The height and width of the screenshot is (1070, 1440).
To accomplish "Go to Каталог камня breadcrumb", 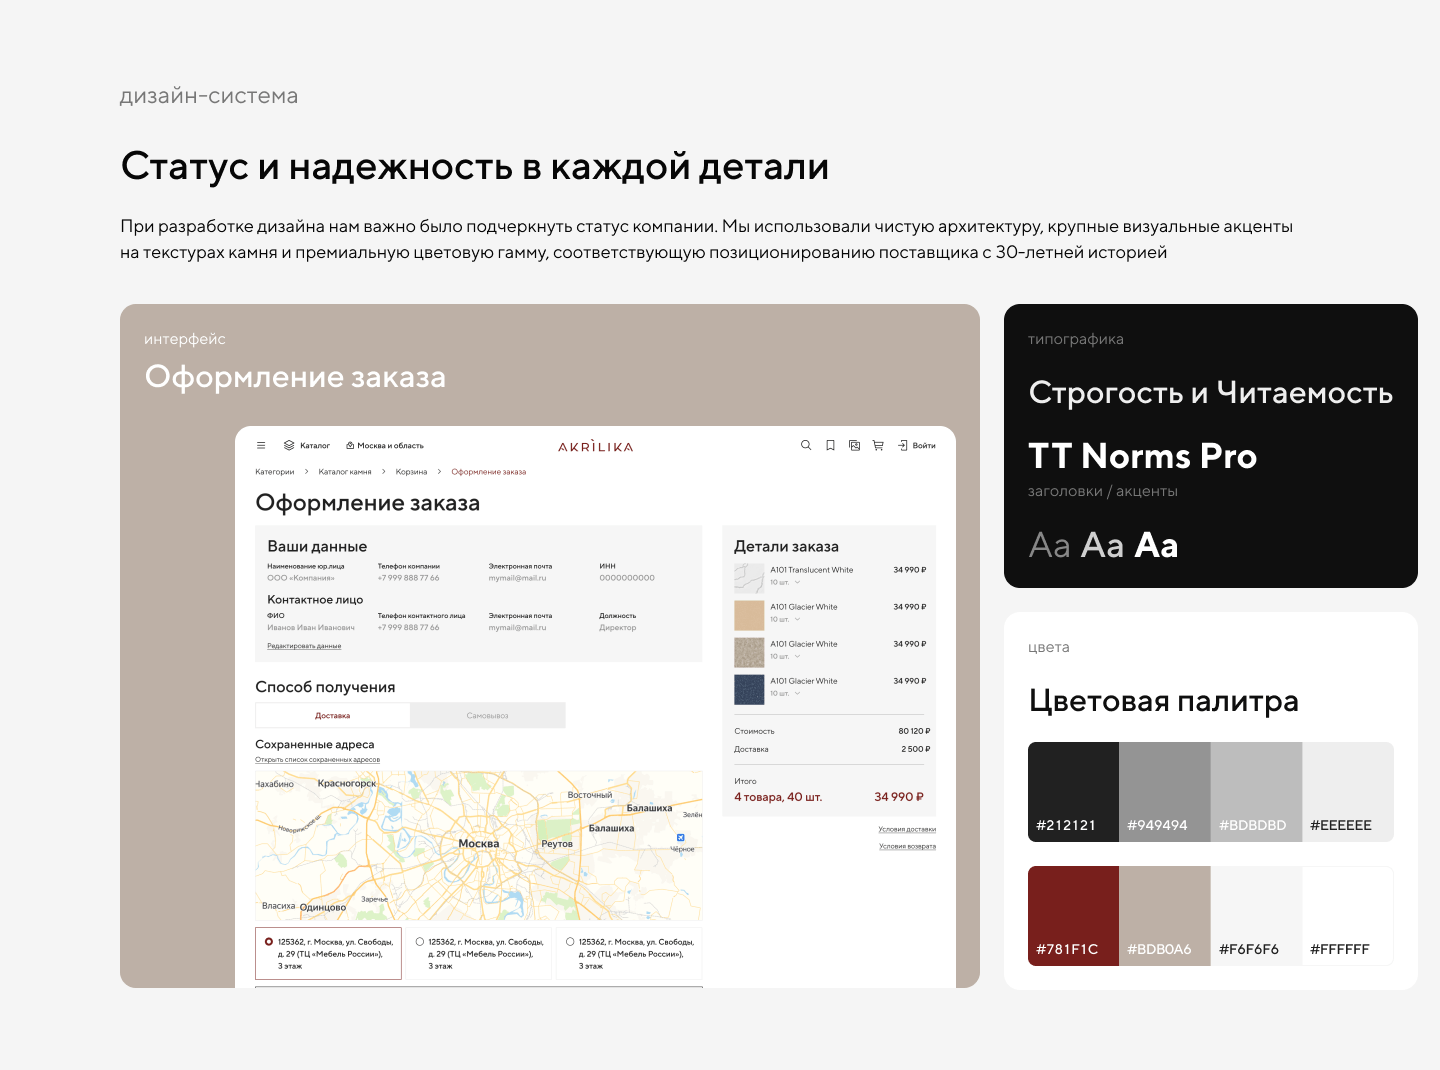I will point(345,472).
